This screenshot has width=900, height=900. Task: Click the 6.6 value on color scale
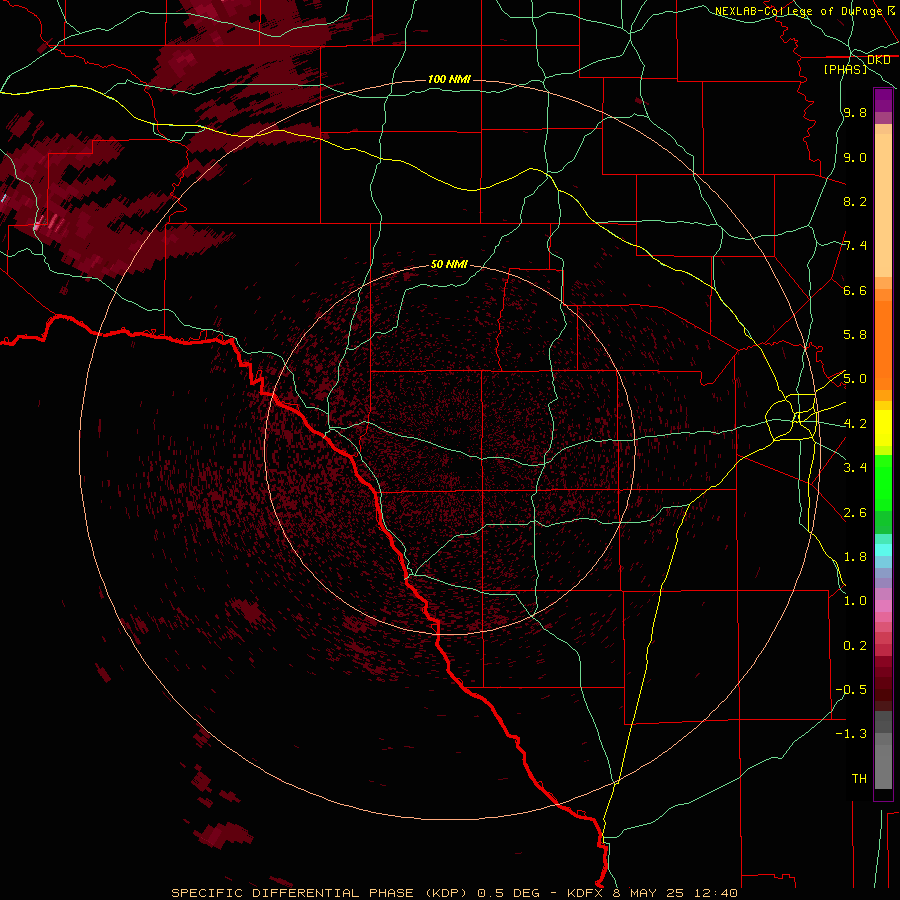point(855,290)
